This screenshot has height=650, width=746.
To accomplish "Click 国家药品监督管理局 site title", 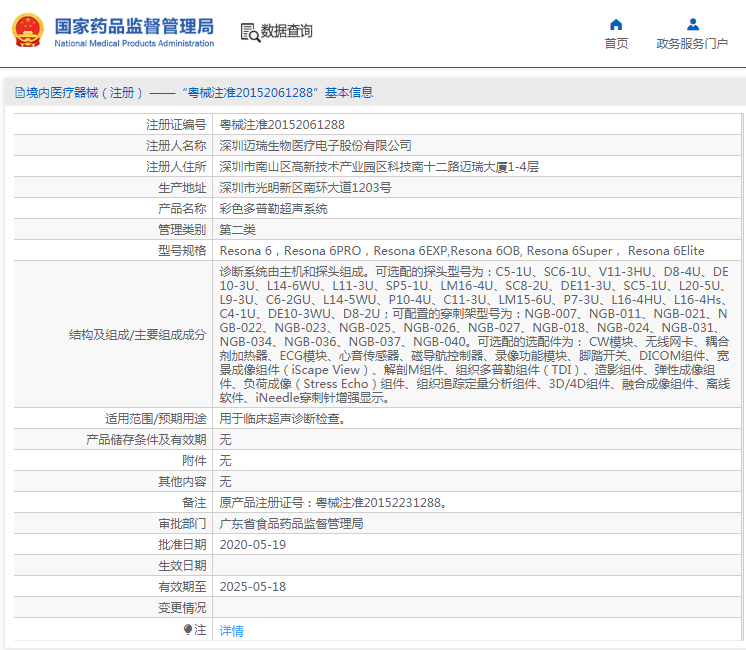I will click(134, 26).
